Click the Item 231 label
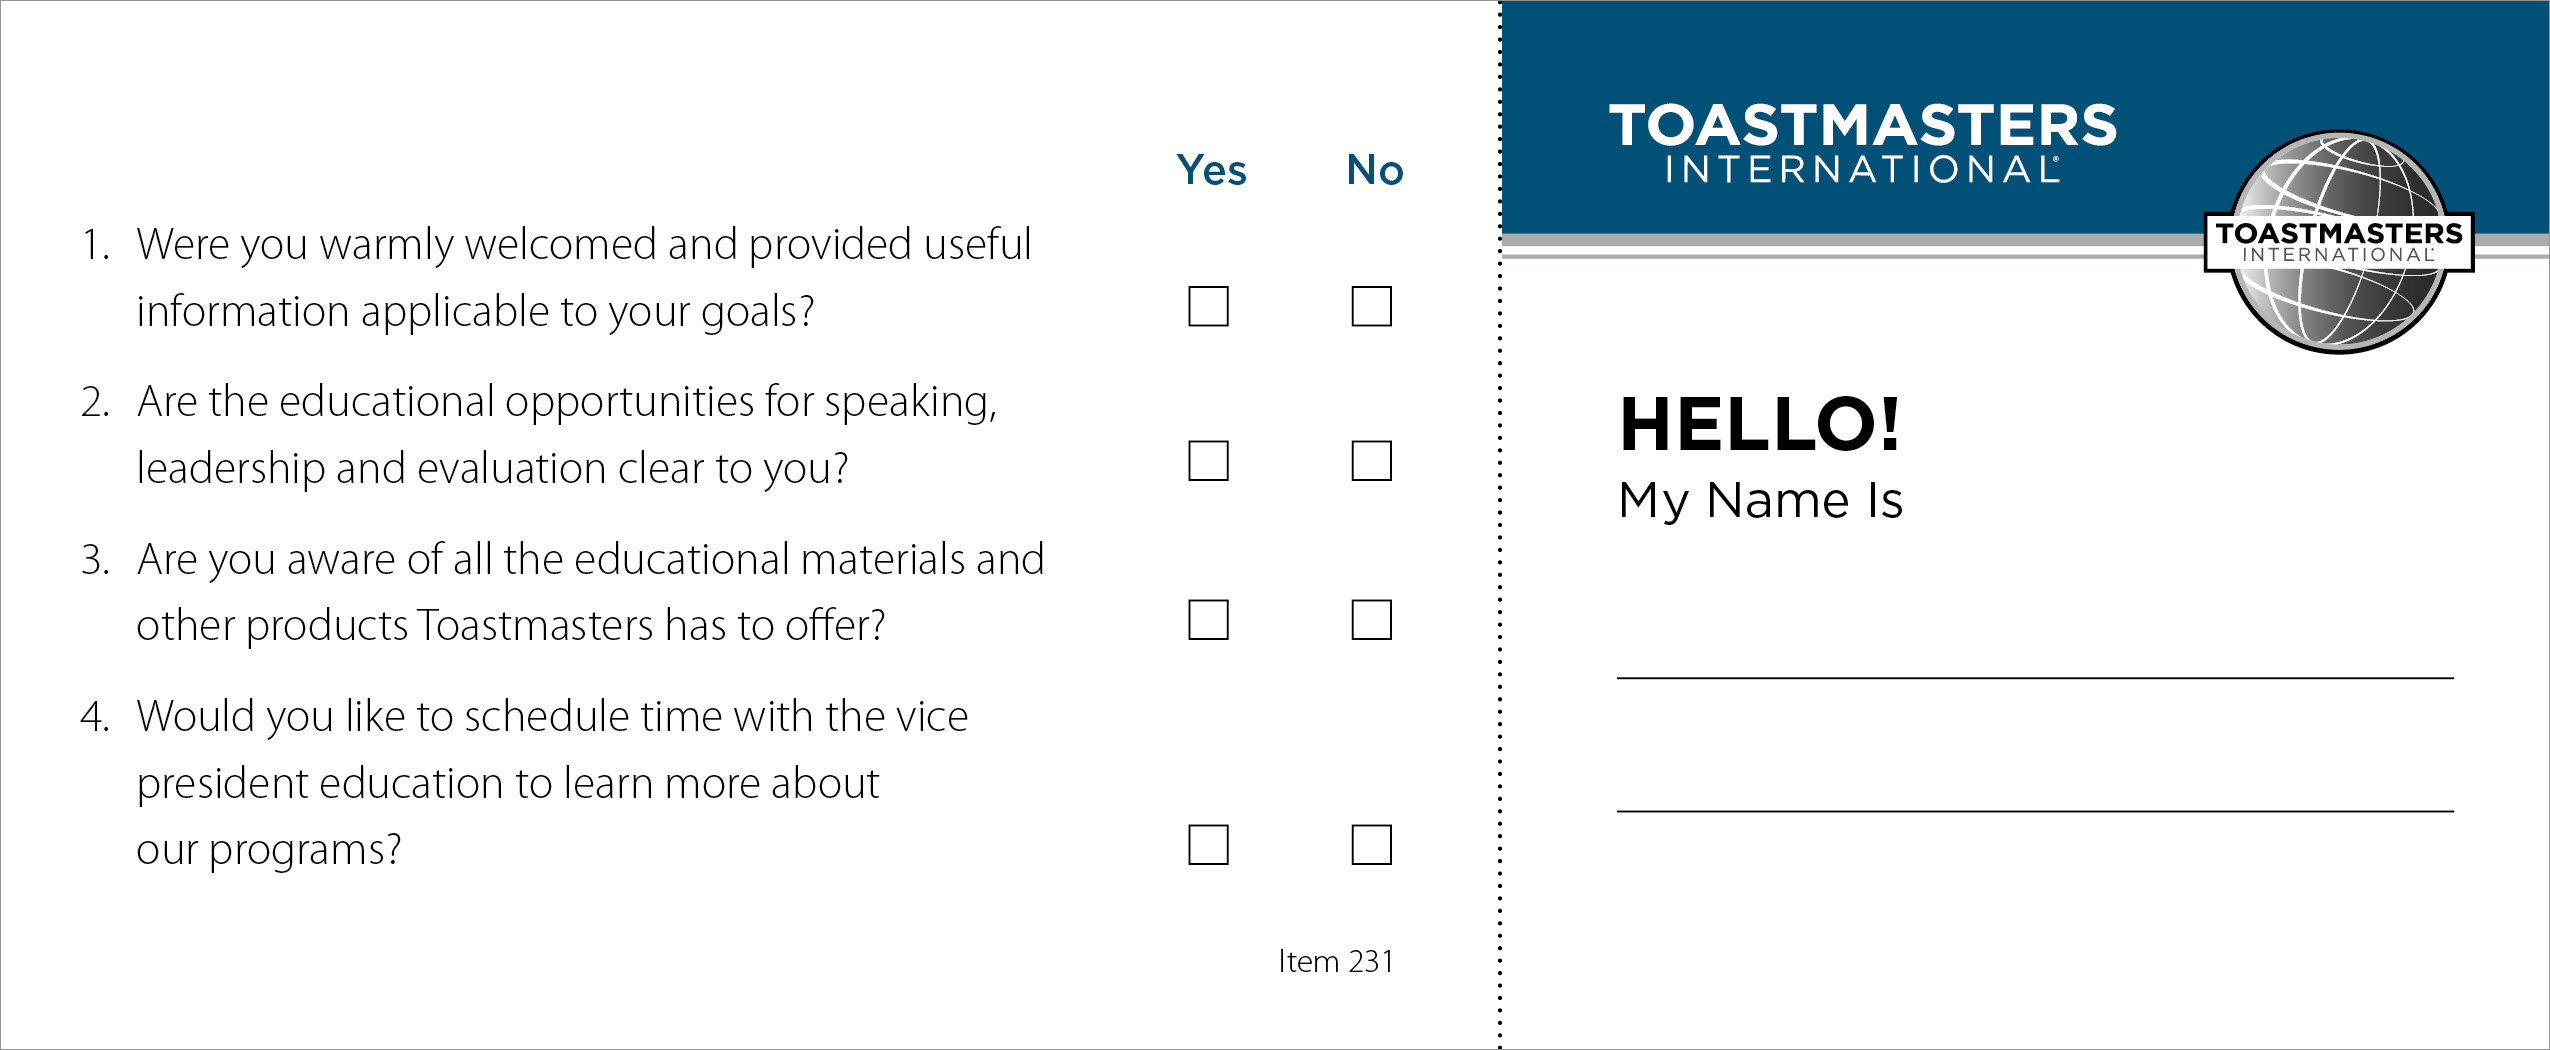 1336,961
